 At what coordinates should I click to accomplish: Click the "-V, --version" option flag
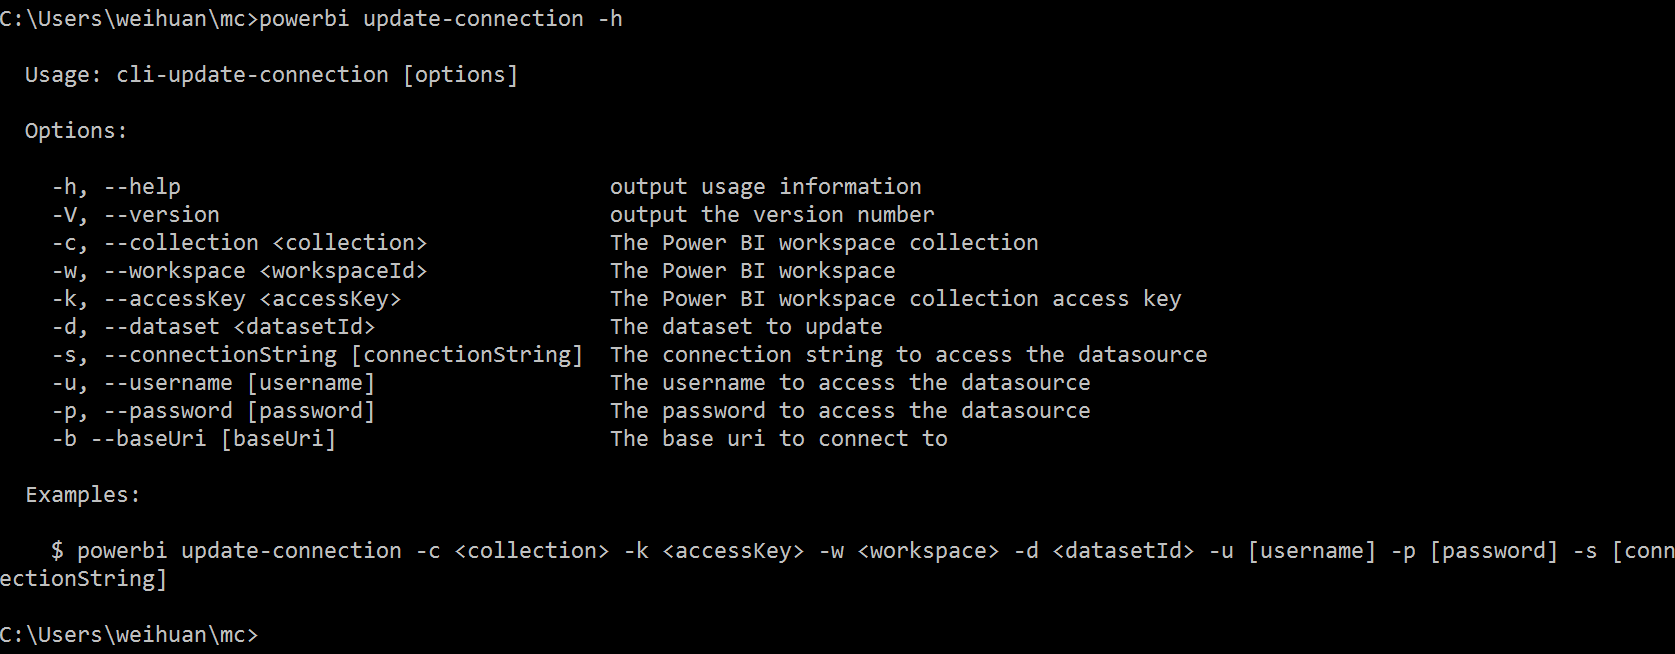135,215
